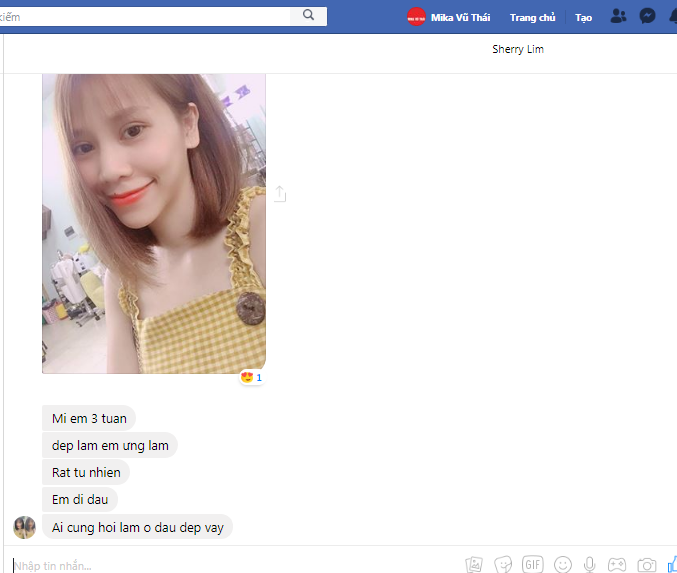Viewport: 677px width, 573px height.
Task: Click the heart-eyes reaction on photo
Action: tap(250, 377)
